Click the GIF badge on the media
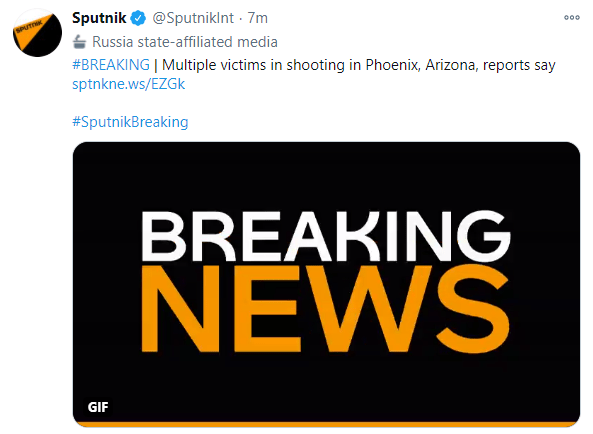Image resolution: width=593 pixels, height=434 pixels. (x=98, y=407)
